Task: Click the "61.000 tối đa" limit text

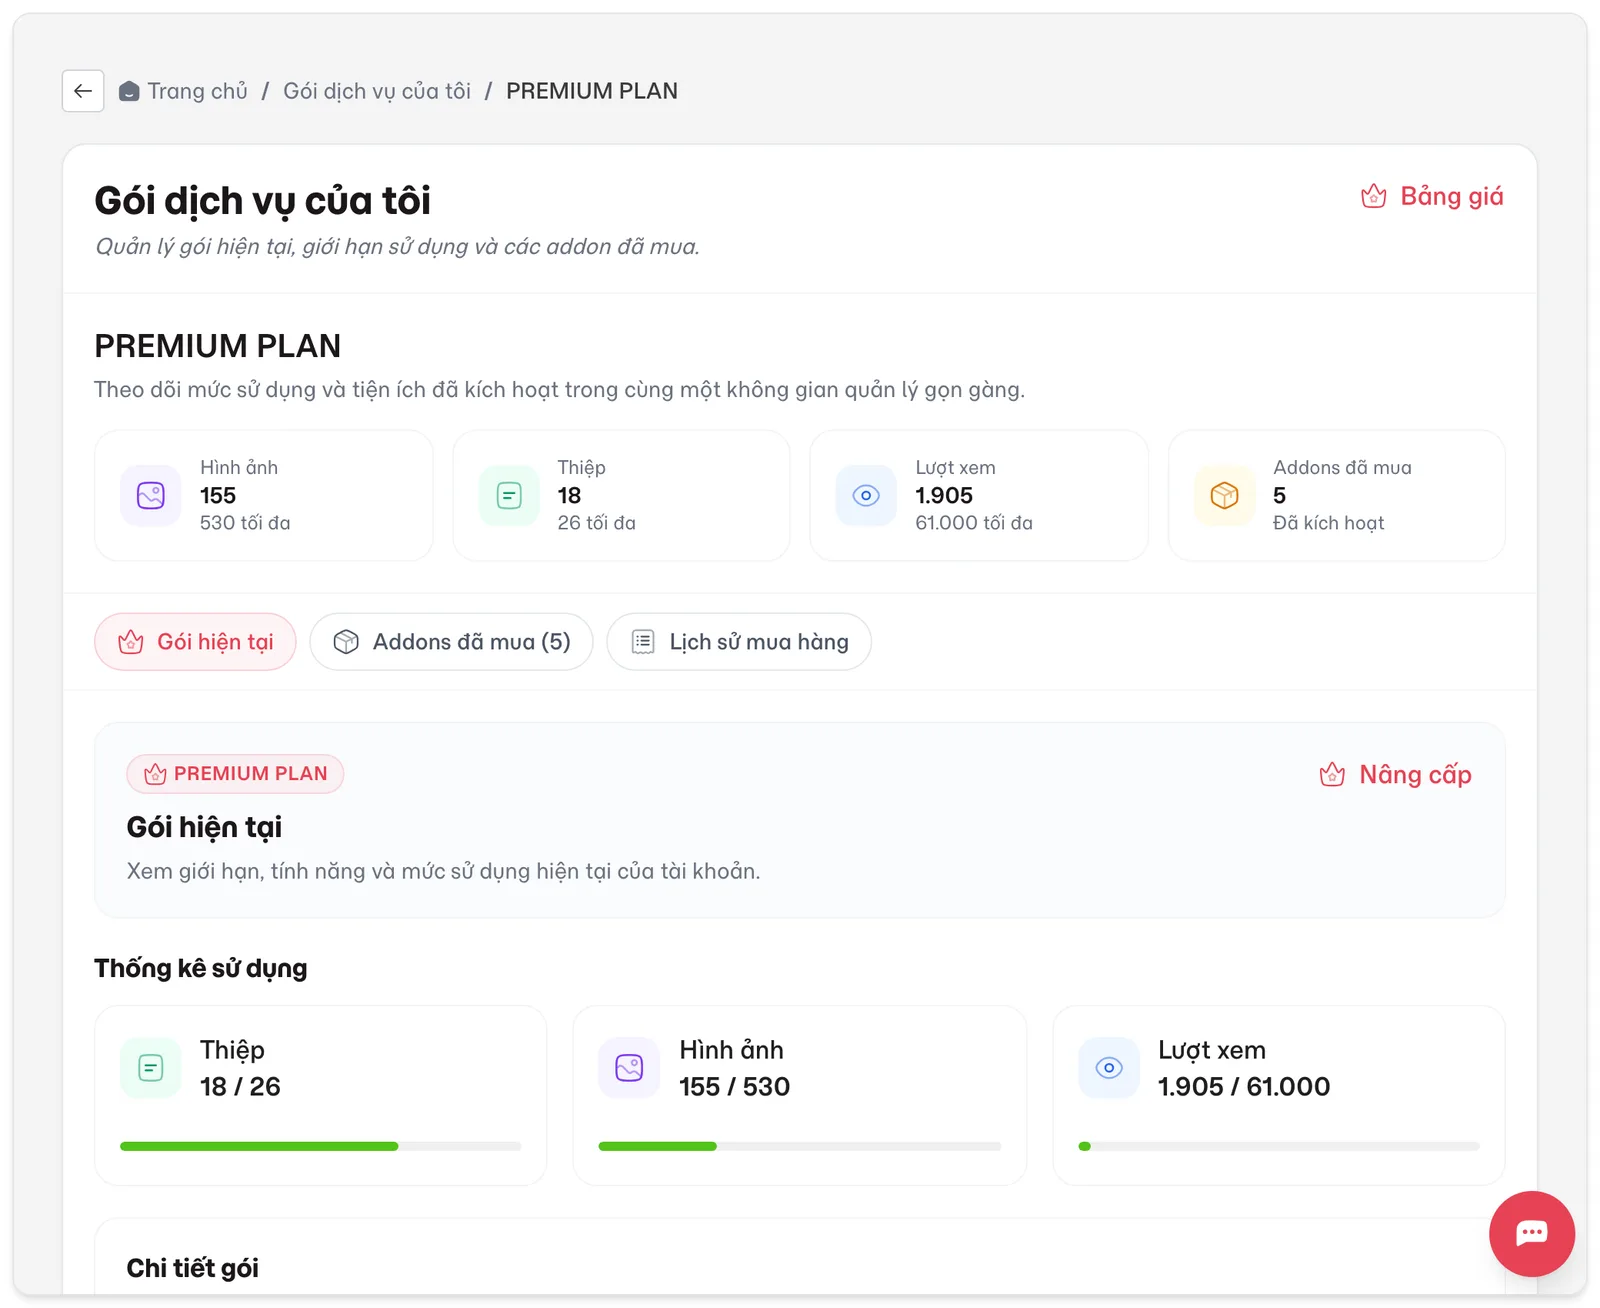Action: (974, 523)
